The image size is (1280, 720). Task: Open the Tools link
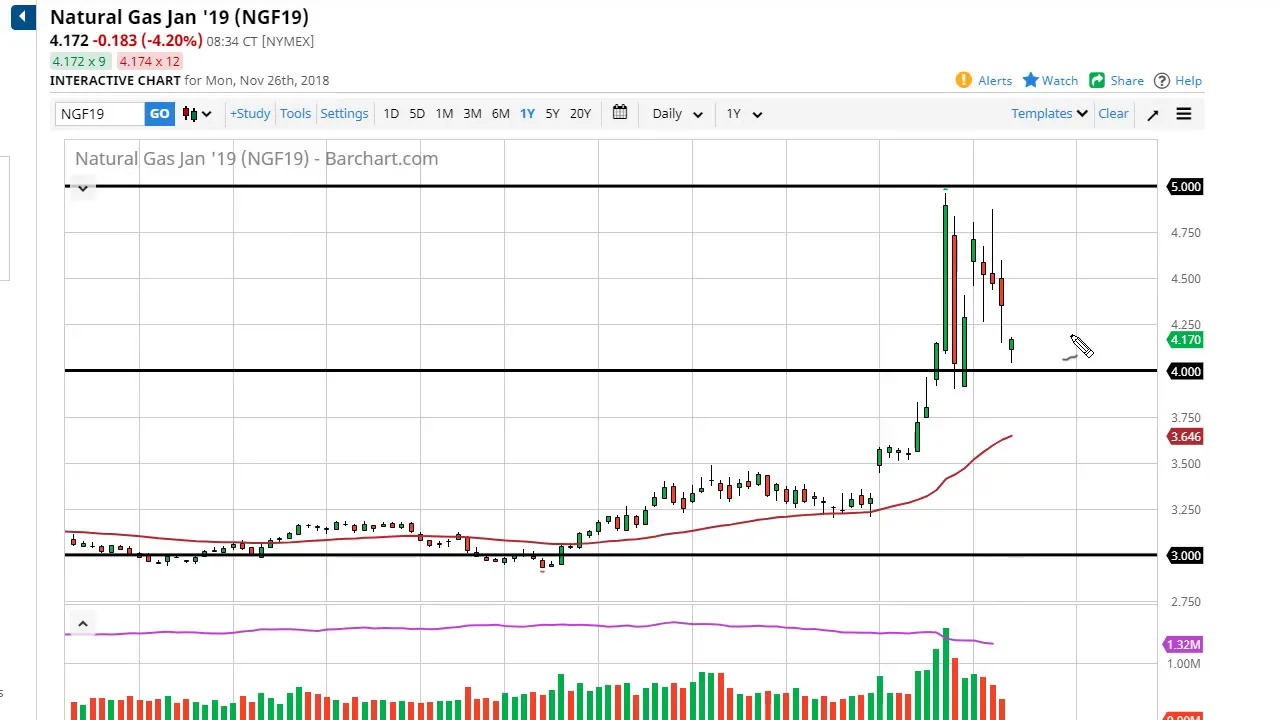pos(295,114)
